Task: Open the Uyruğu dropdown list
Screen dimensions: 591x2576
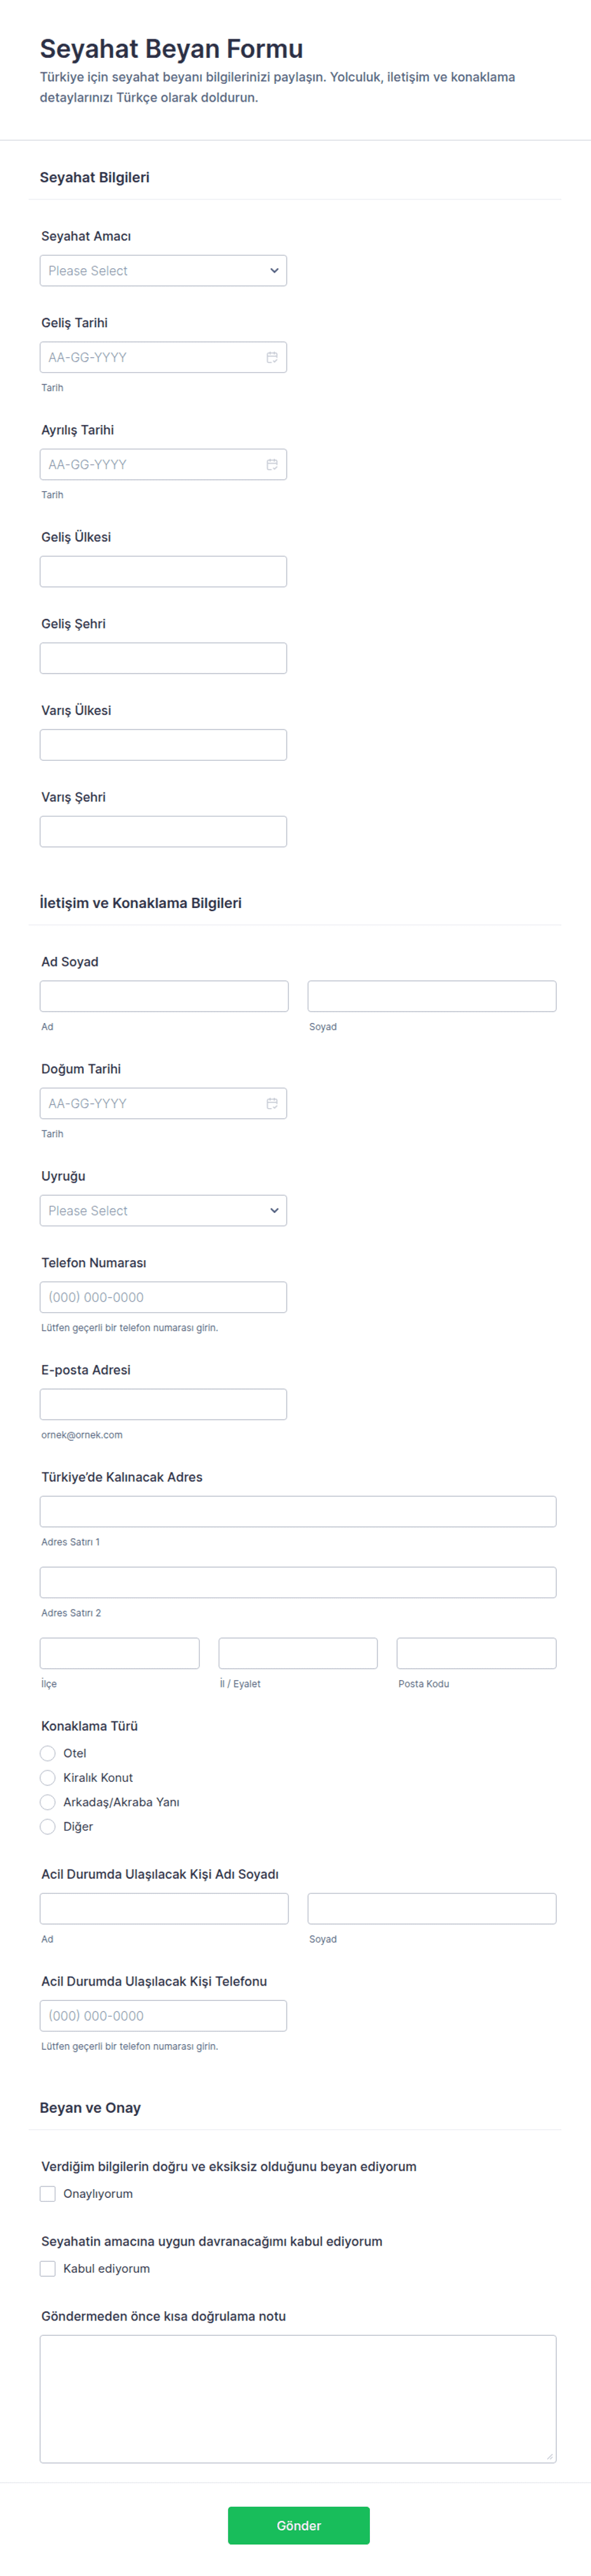Action: [x=163, y=1210]
